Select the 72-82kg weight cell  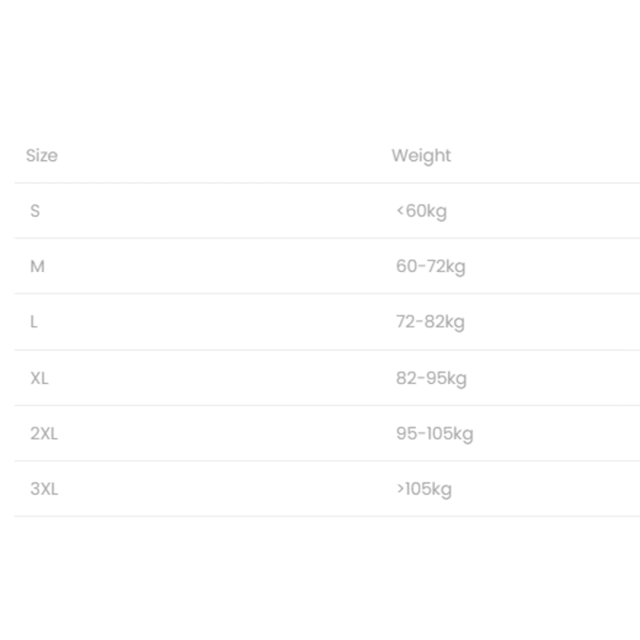point(430,322)
